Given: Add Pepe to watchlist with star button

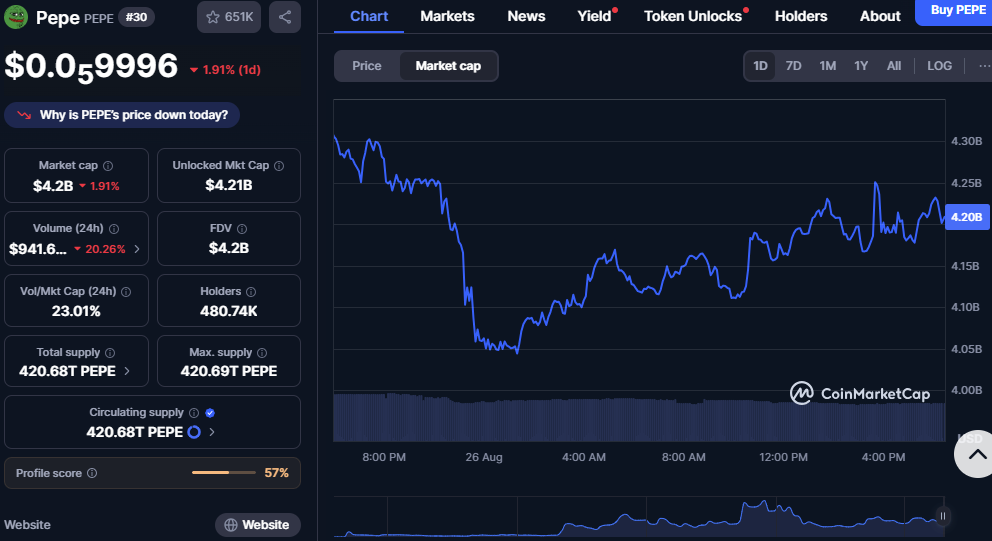Looking at the screenshot, I should (229, 17).
